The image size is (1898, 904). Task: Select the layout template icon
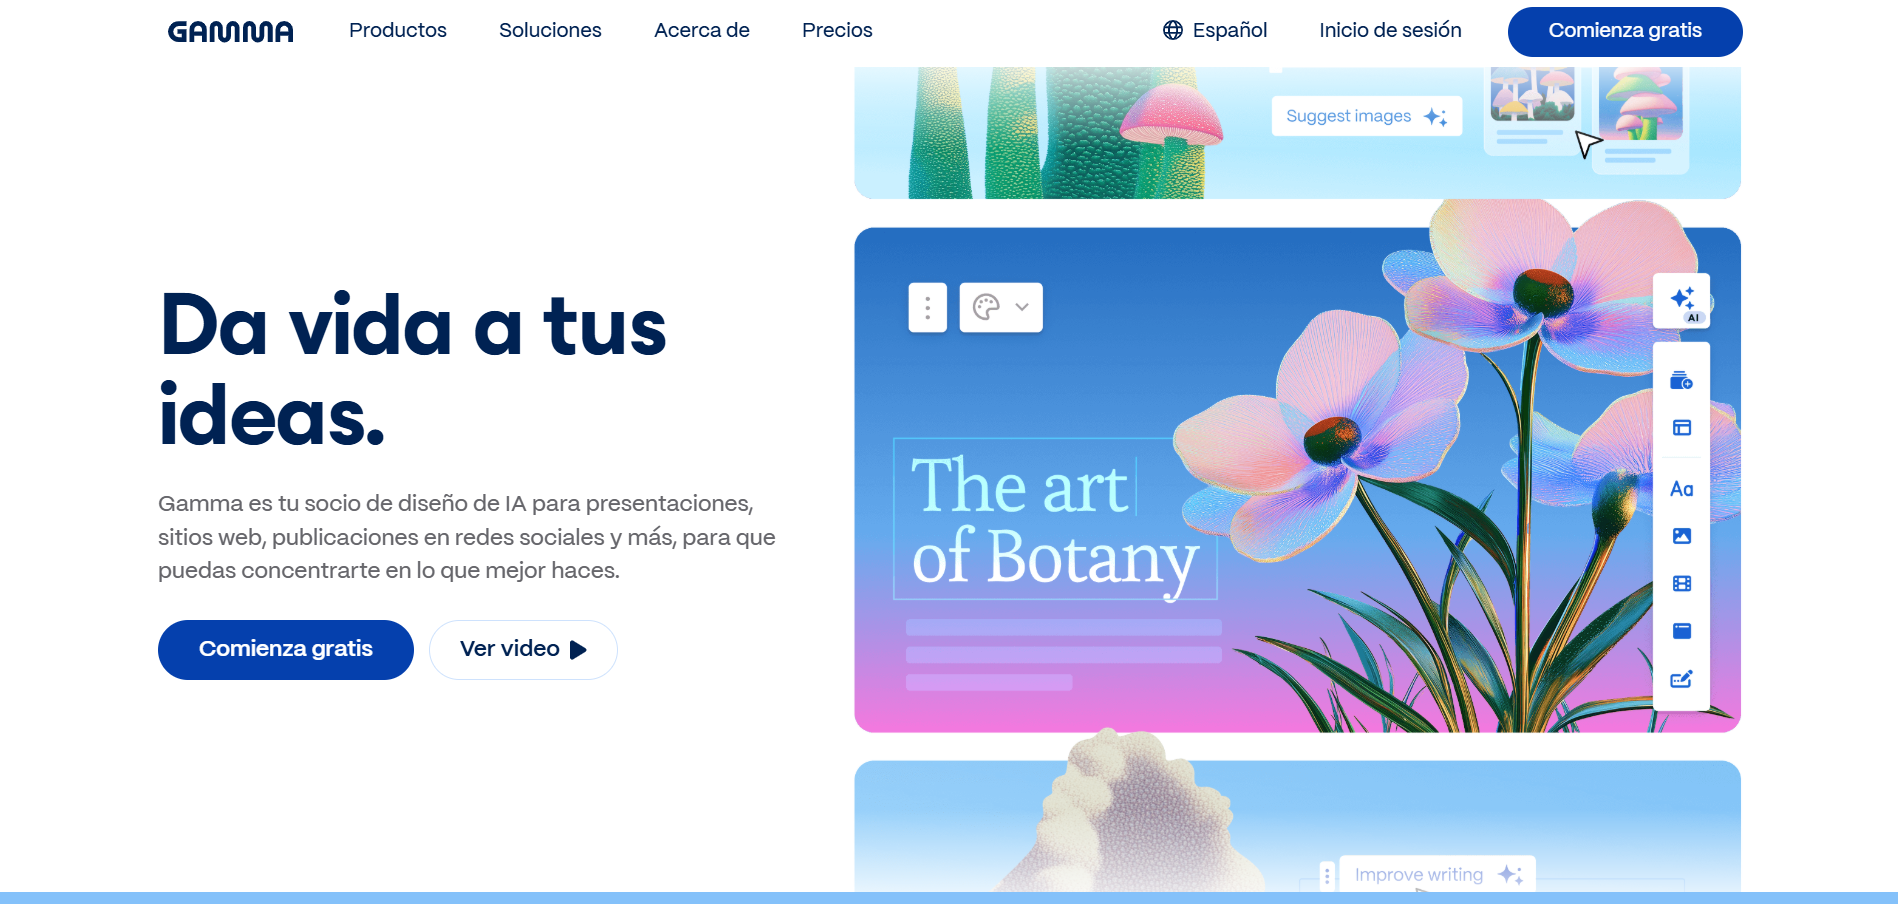[1681, 428]
